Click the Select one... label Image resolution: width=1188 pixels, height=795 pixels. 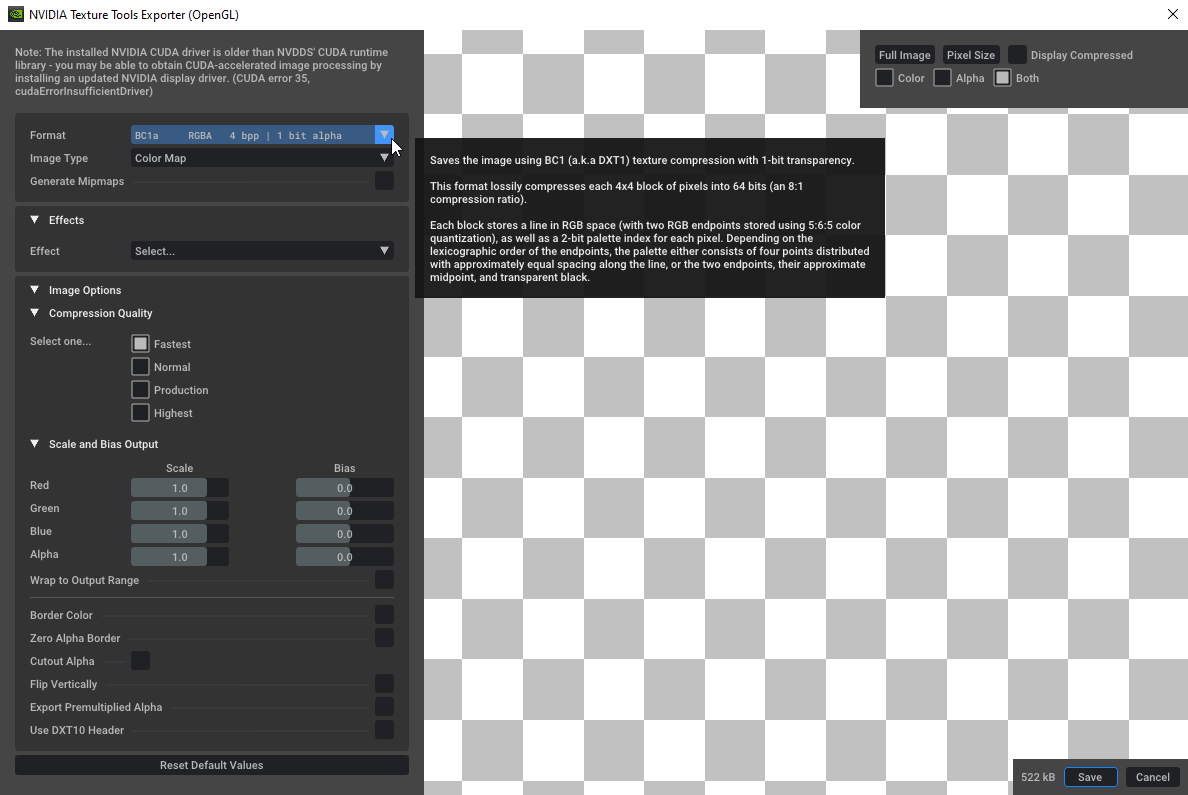coord(61,341)
